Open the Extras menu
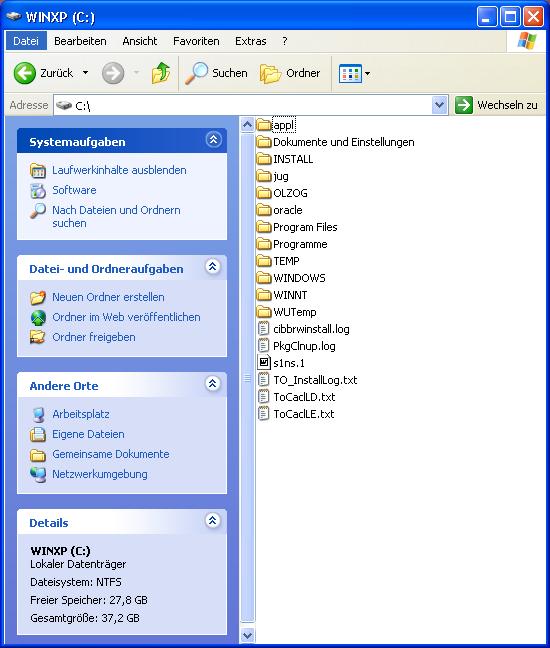550x648 pixels. click(250, 41)
